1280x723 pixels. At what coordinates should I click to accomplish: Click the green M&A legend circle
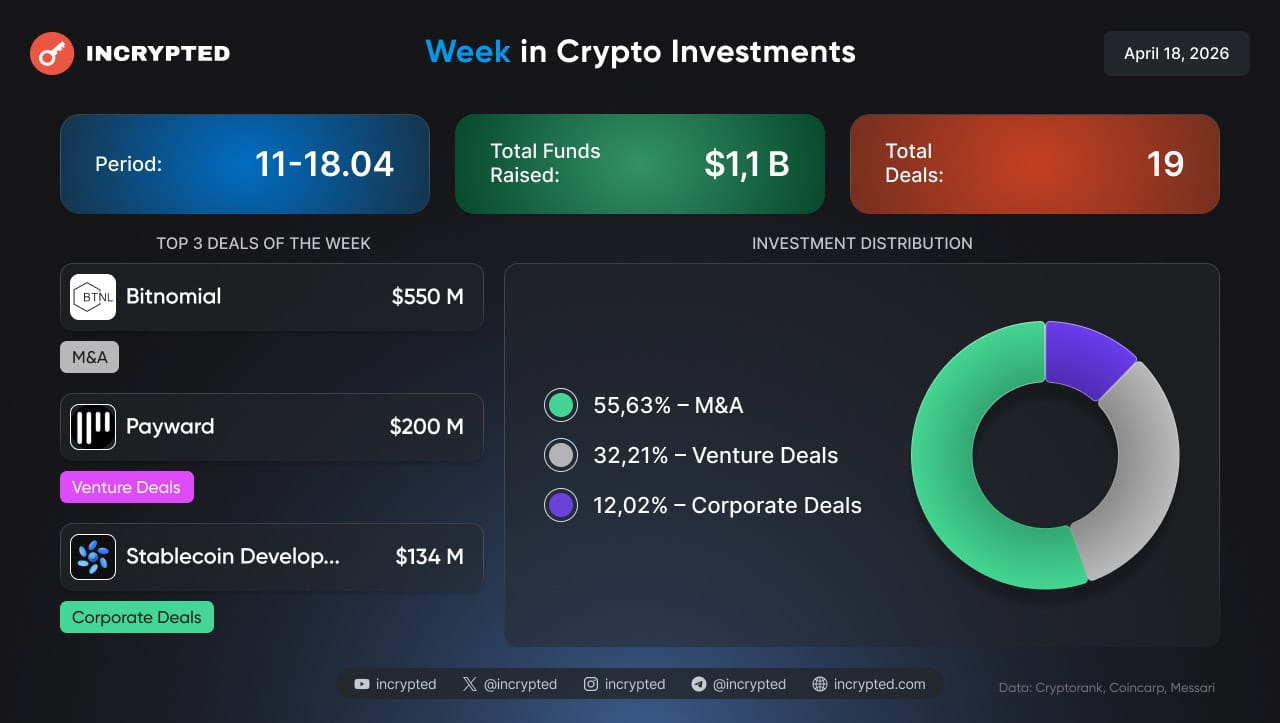click(561, 405)
